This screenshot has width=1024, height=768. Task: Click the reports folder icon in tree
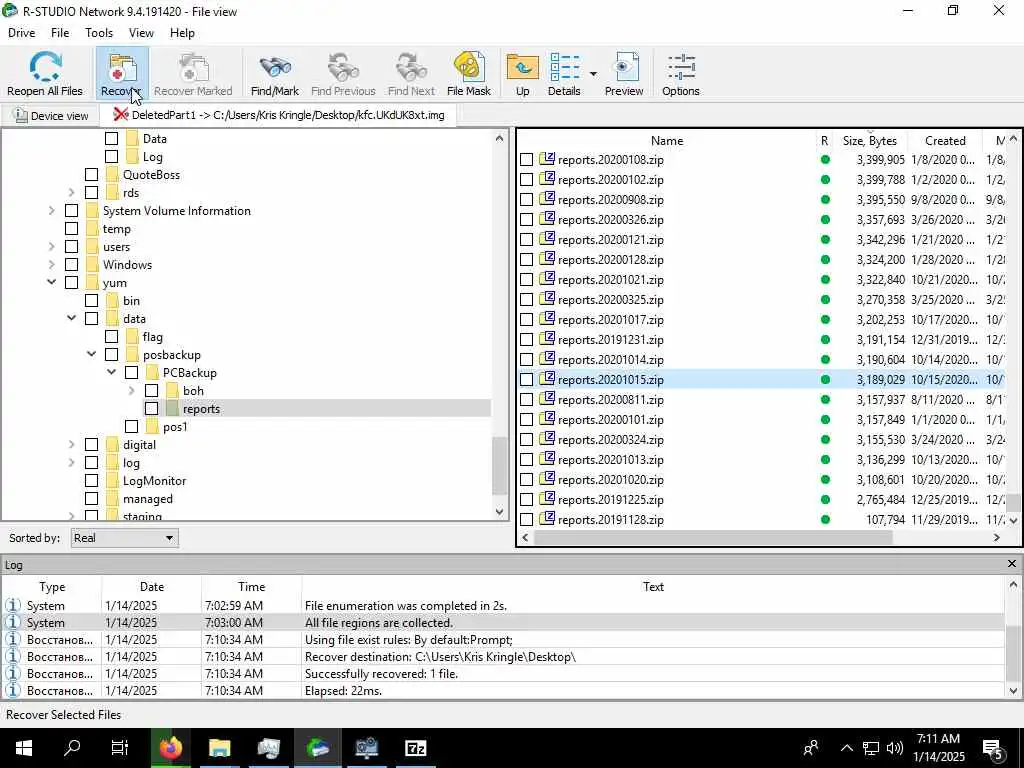tap(172, 409)
